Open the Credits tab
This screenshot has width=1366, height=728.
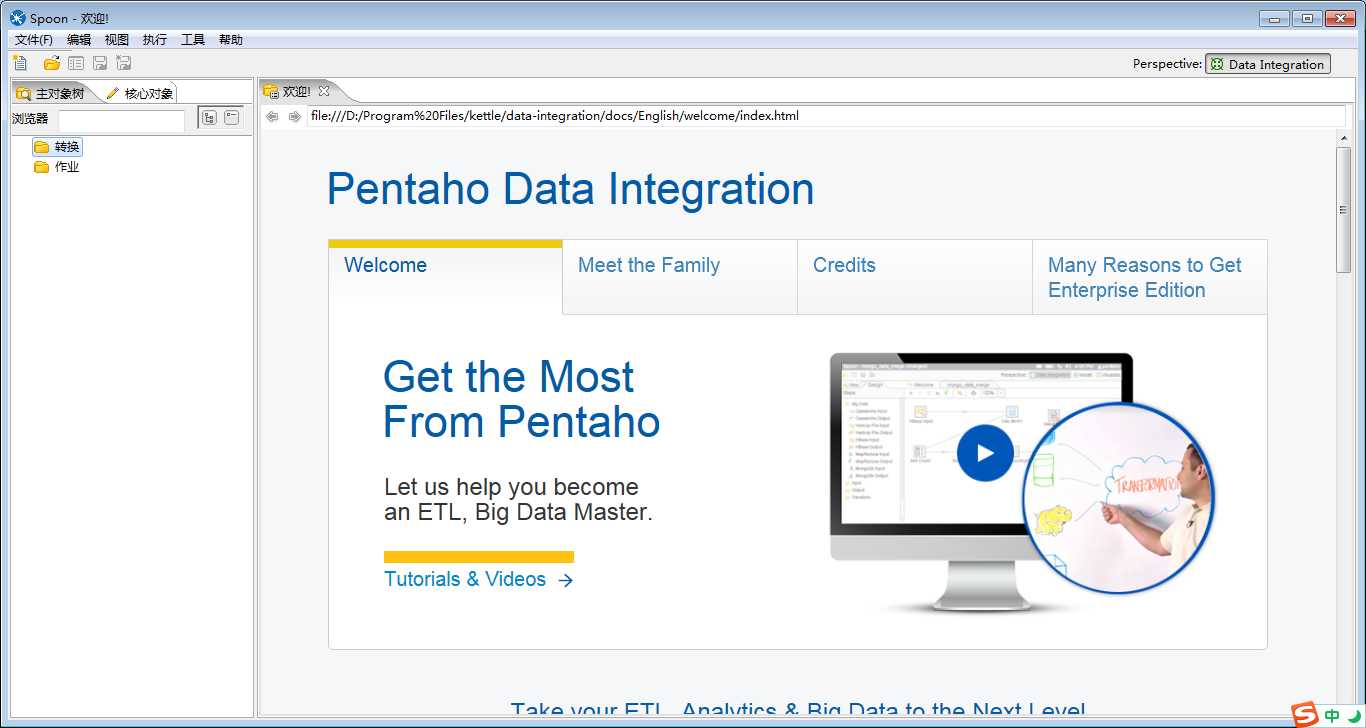tap(915, 276)
